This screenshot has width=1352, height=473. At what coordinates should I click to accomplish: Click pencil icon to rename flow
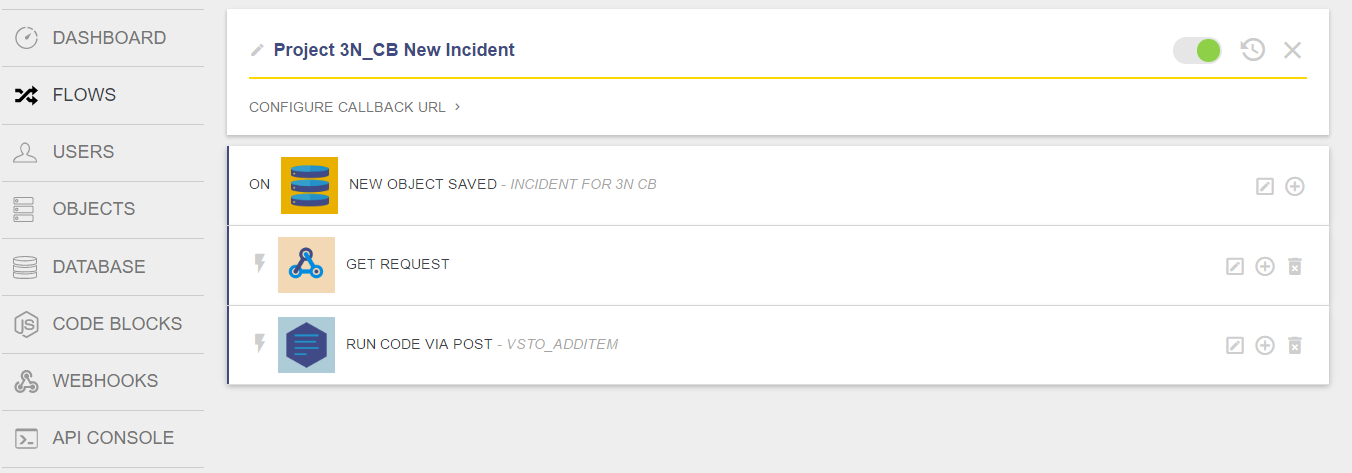[257, 50]
